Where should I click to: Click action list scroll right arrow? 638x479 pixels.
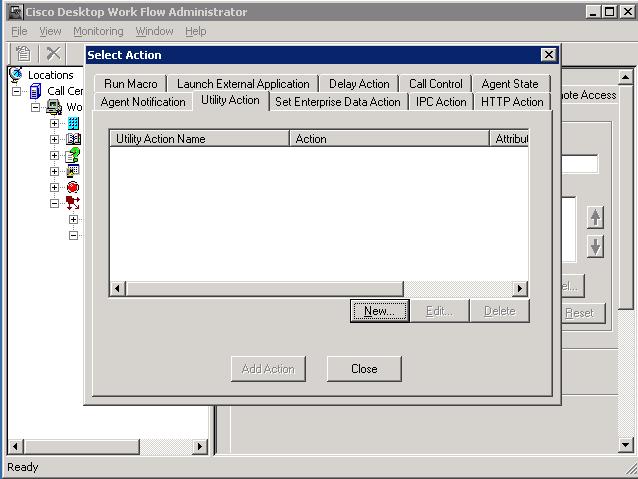(520, 289)
